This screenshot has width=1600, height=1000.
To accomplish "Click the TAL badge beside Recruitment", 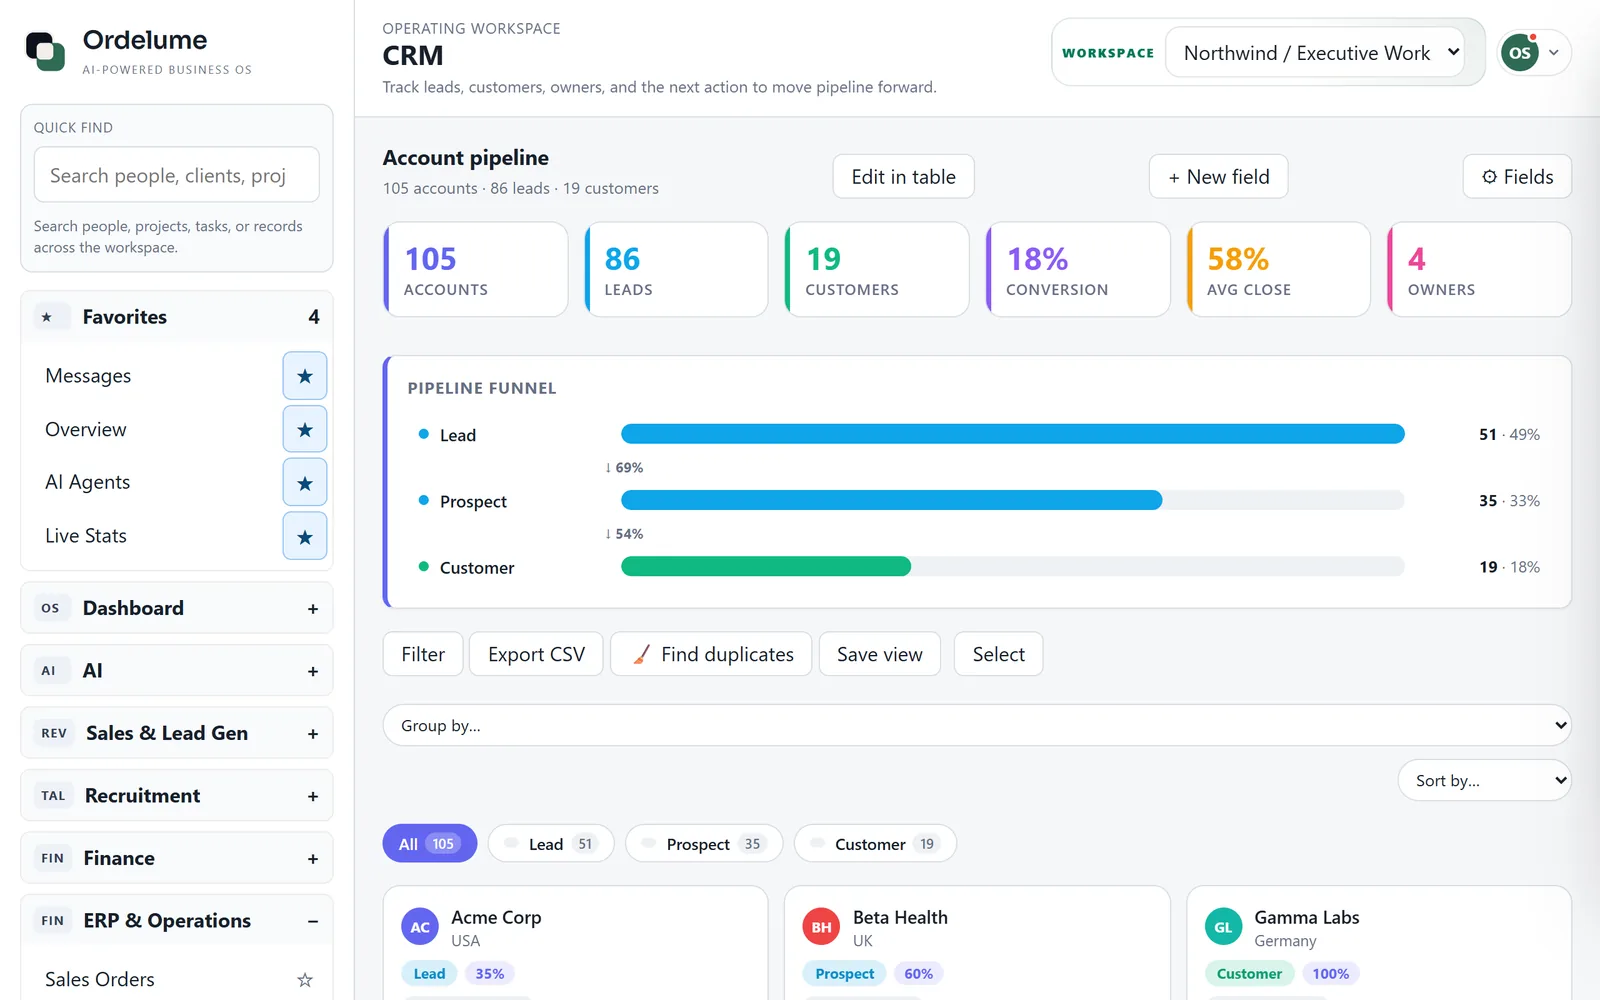I will click(x=53, y=796).
